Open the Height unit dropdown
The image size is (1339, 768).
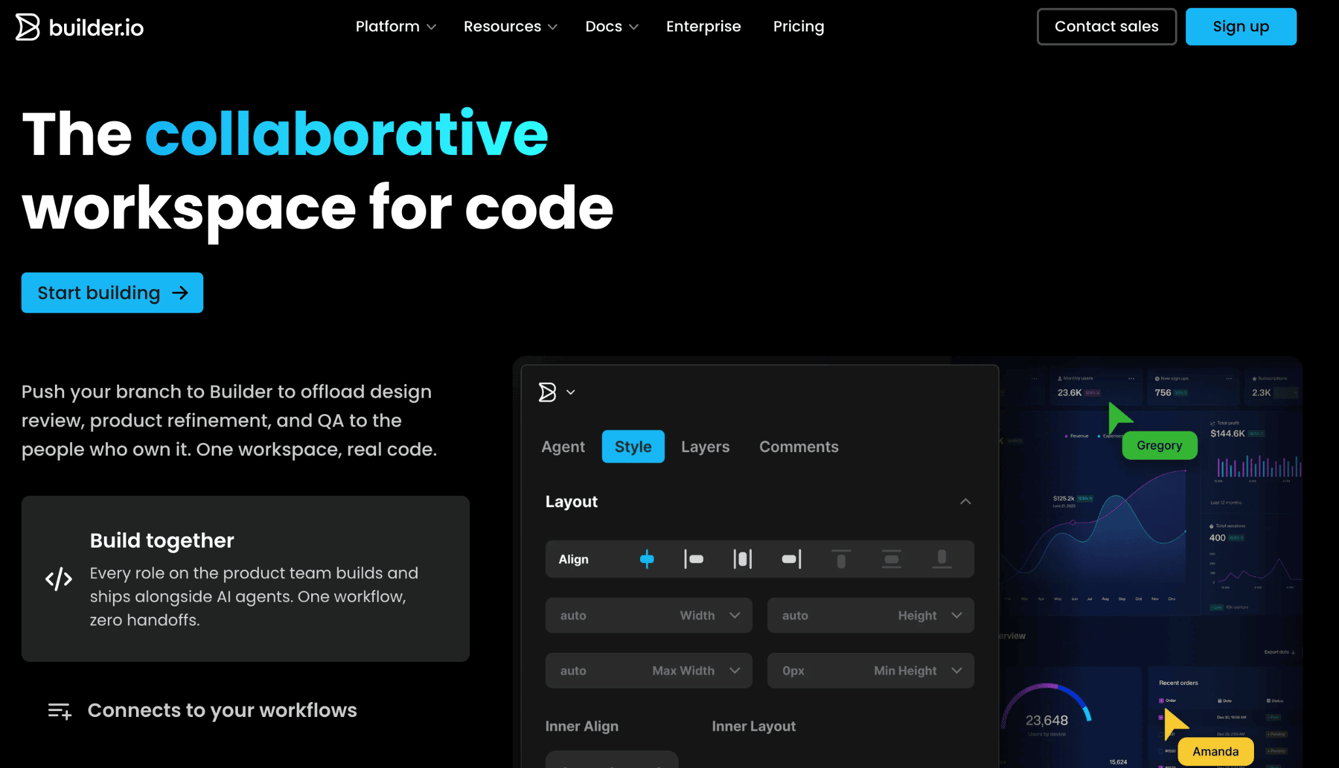click(931, 616)
